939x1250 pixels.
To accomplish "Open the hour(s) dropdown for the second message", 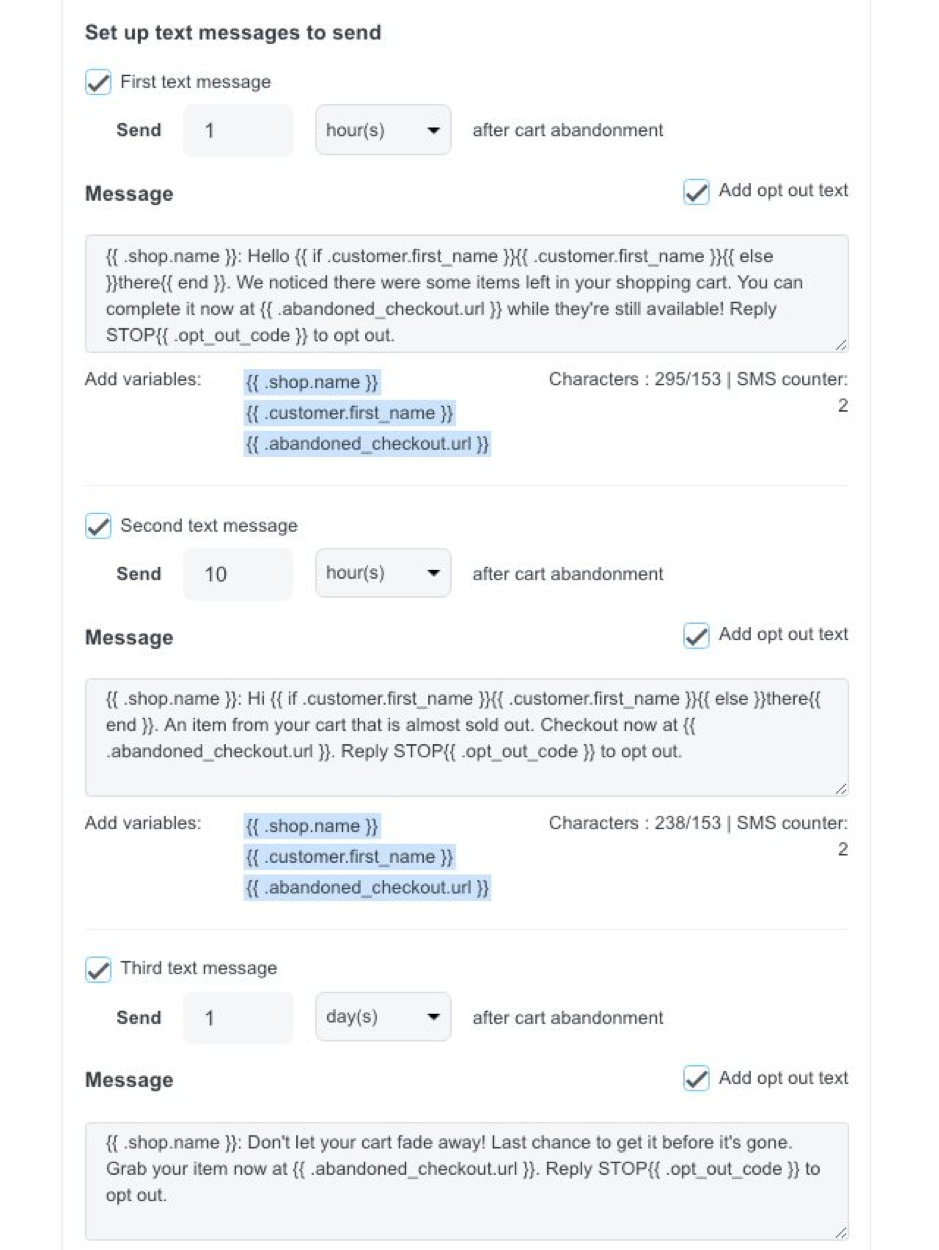I will pyautogui.click(x=383, y=573).
